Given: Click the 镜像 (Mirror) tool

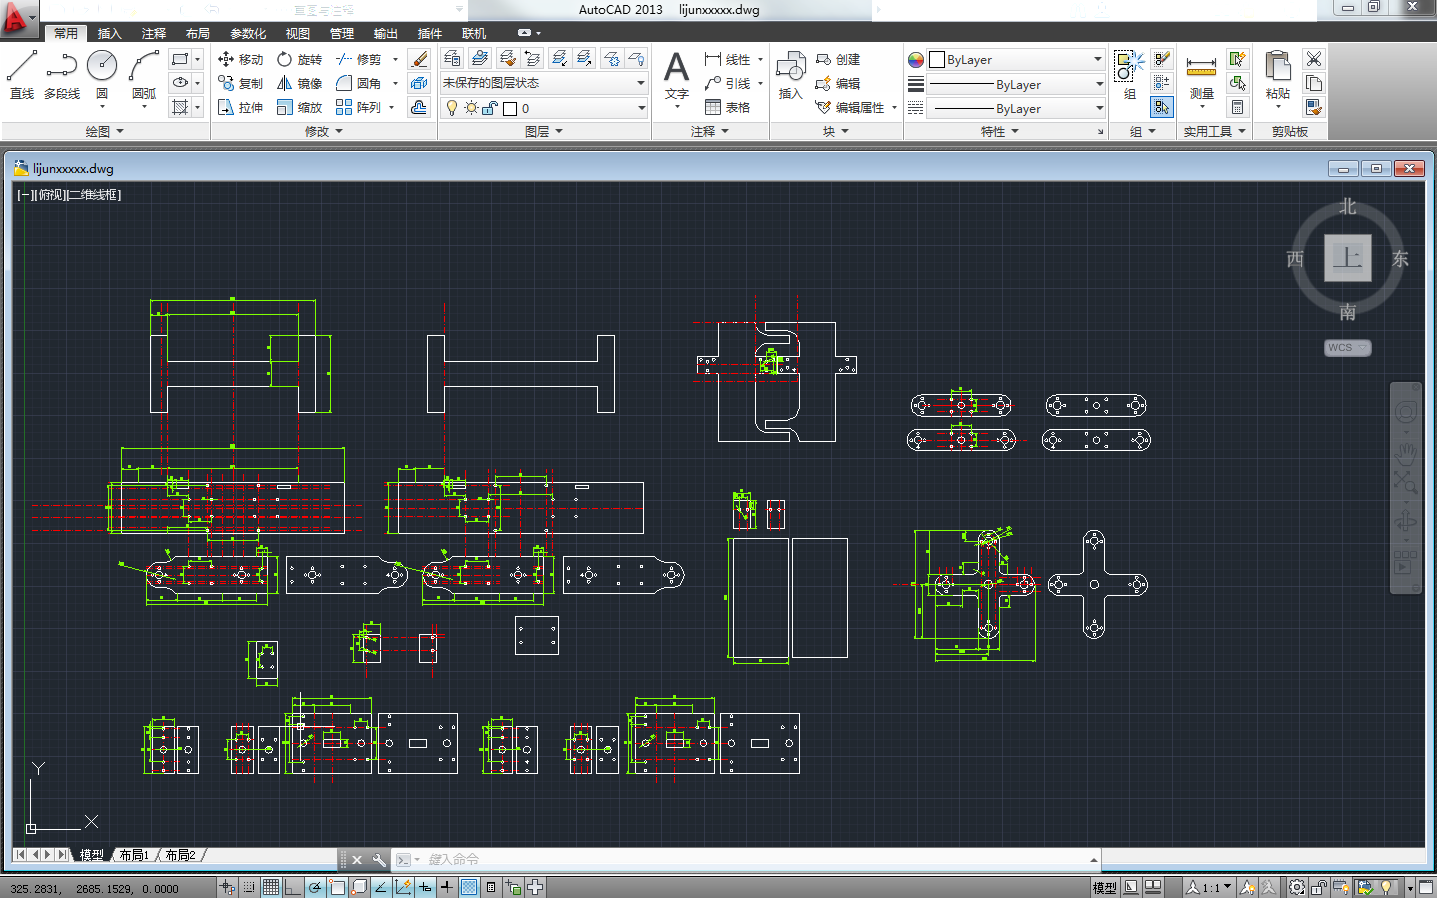Looking at the screenshot, I should pos(299,83).
